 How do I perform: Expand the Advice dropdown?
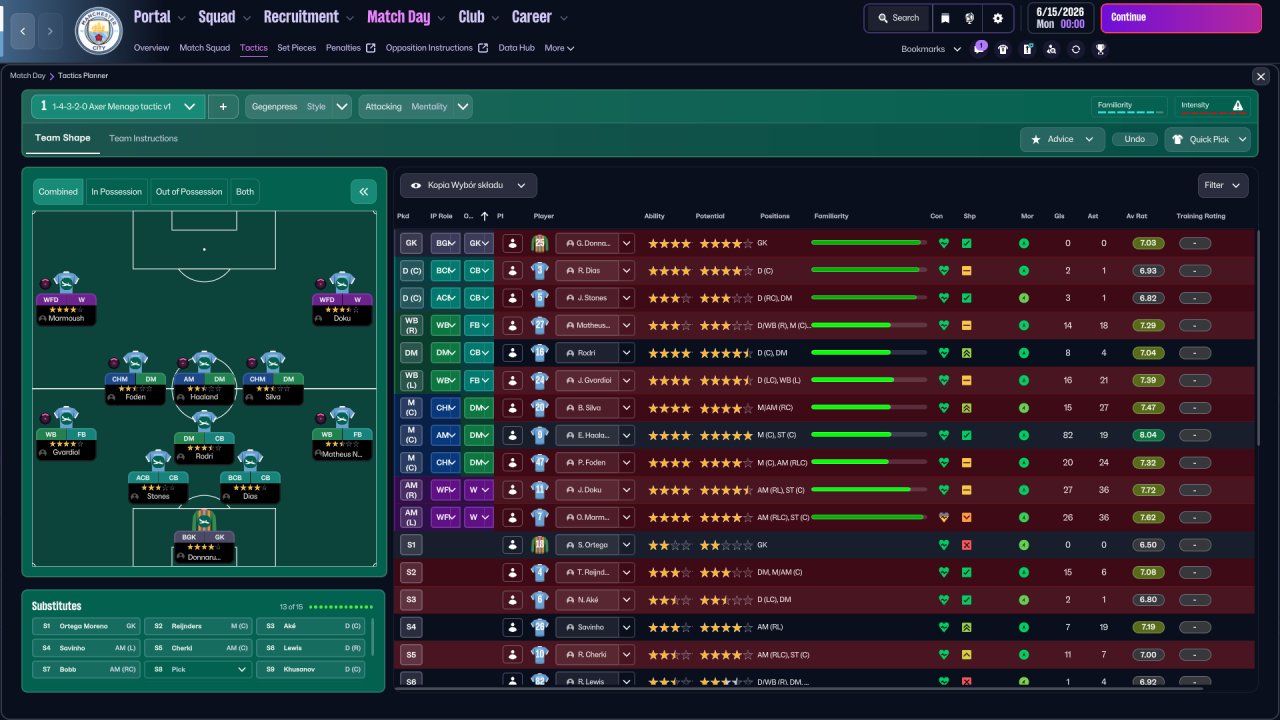[x=1062, y=139]
